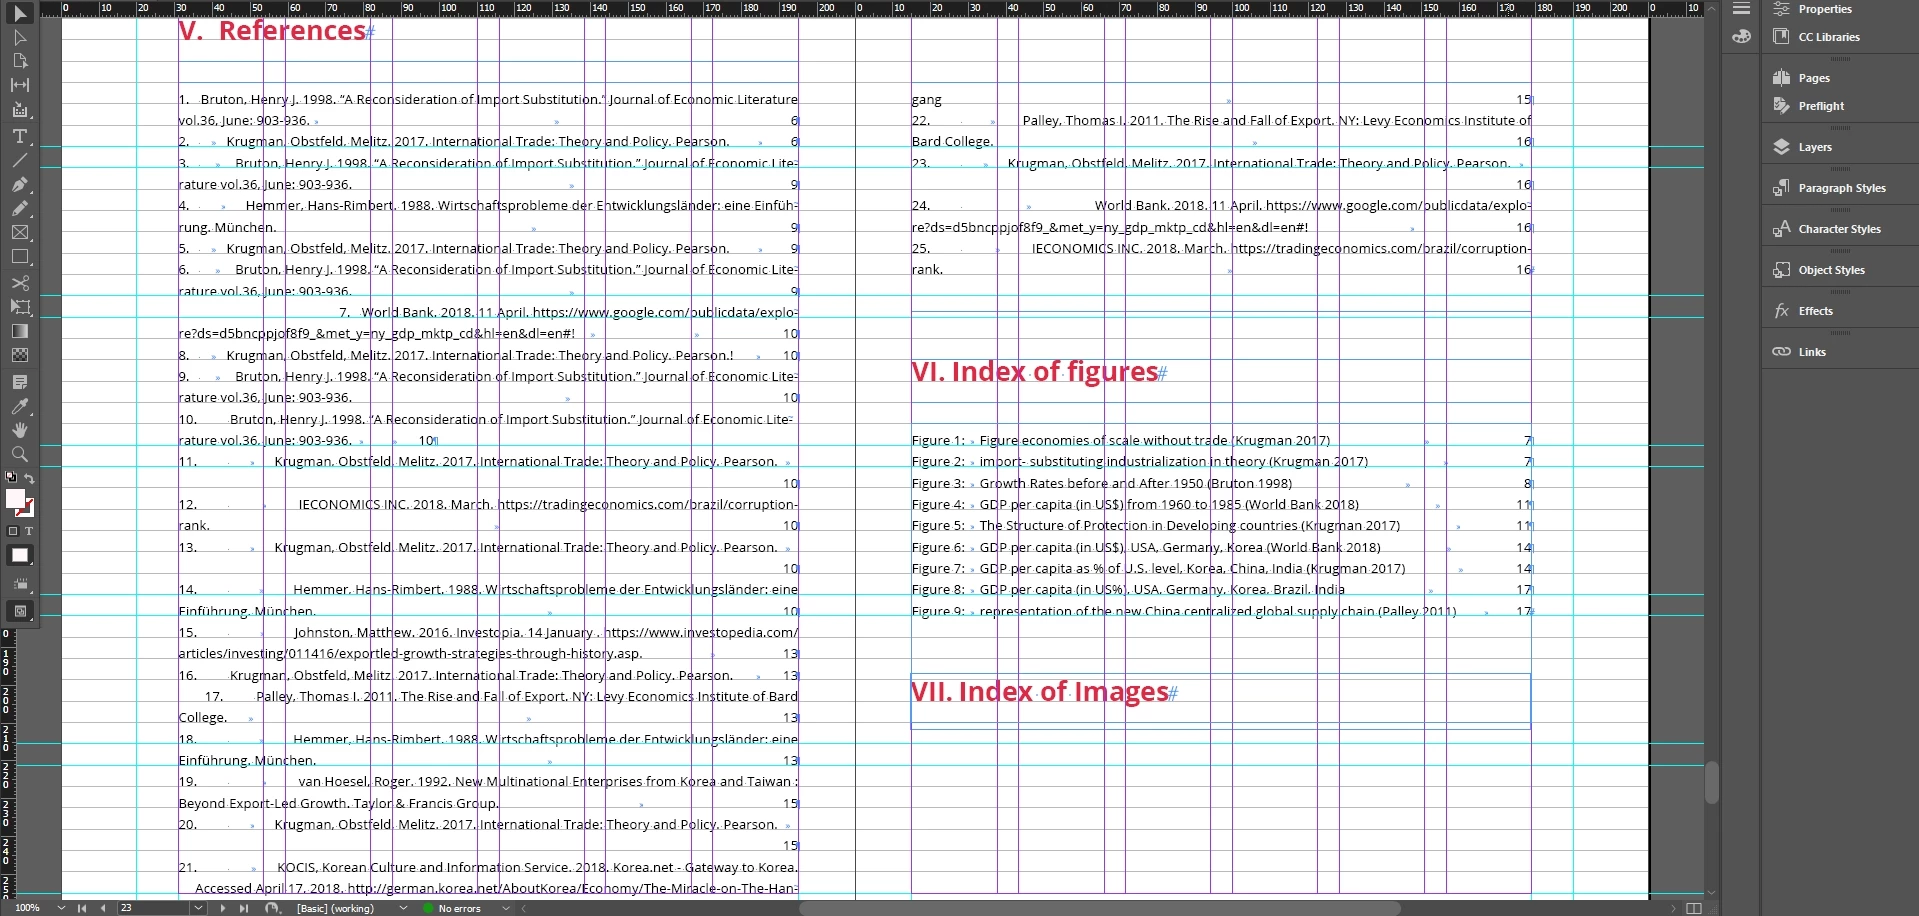This screenshot has height=916, width=1919.
Task: Select the Page tool
Action: [19, 61]
